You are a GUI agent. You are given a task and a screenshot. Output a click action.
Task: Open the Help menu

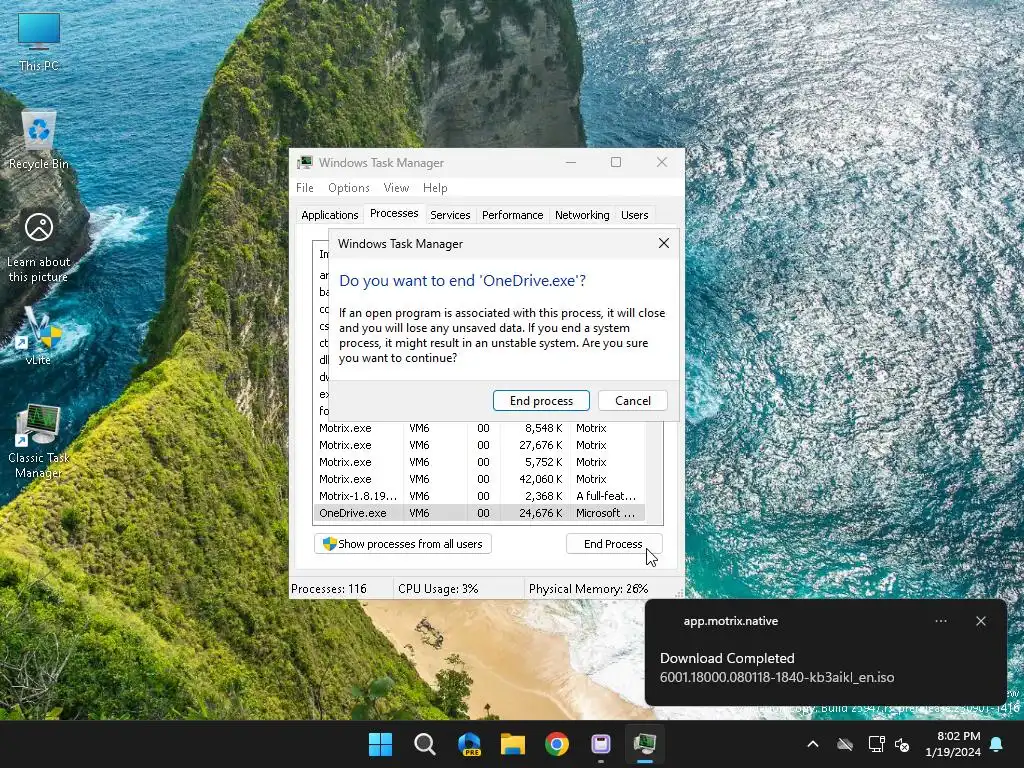[435, 188]
